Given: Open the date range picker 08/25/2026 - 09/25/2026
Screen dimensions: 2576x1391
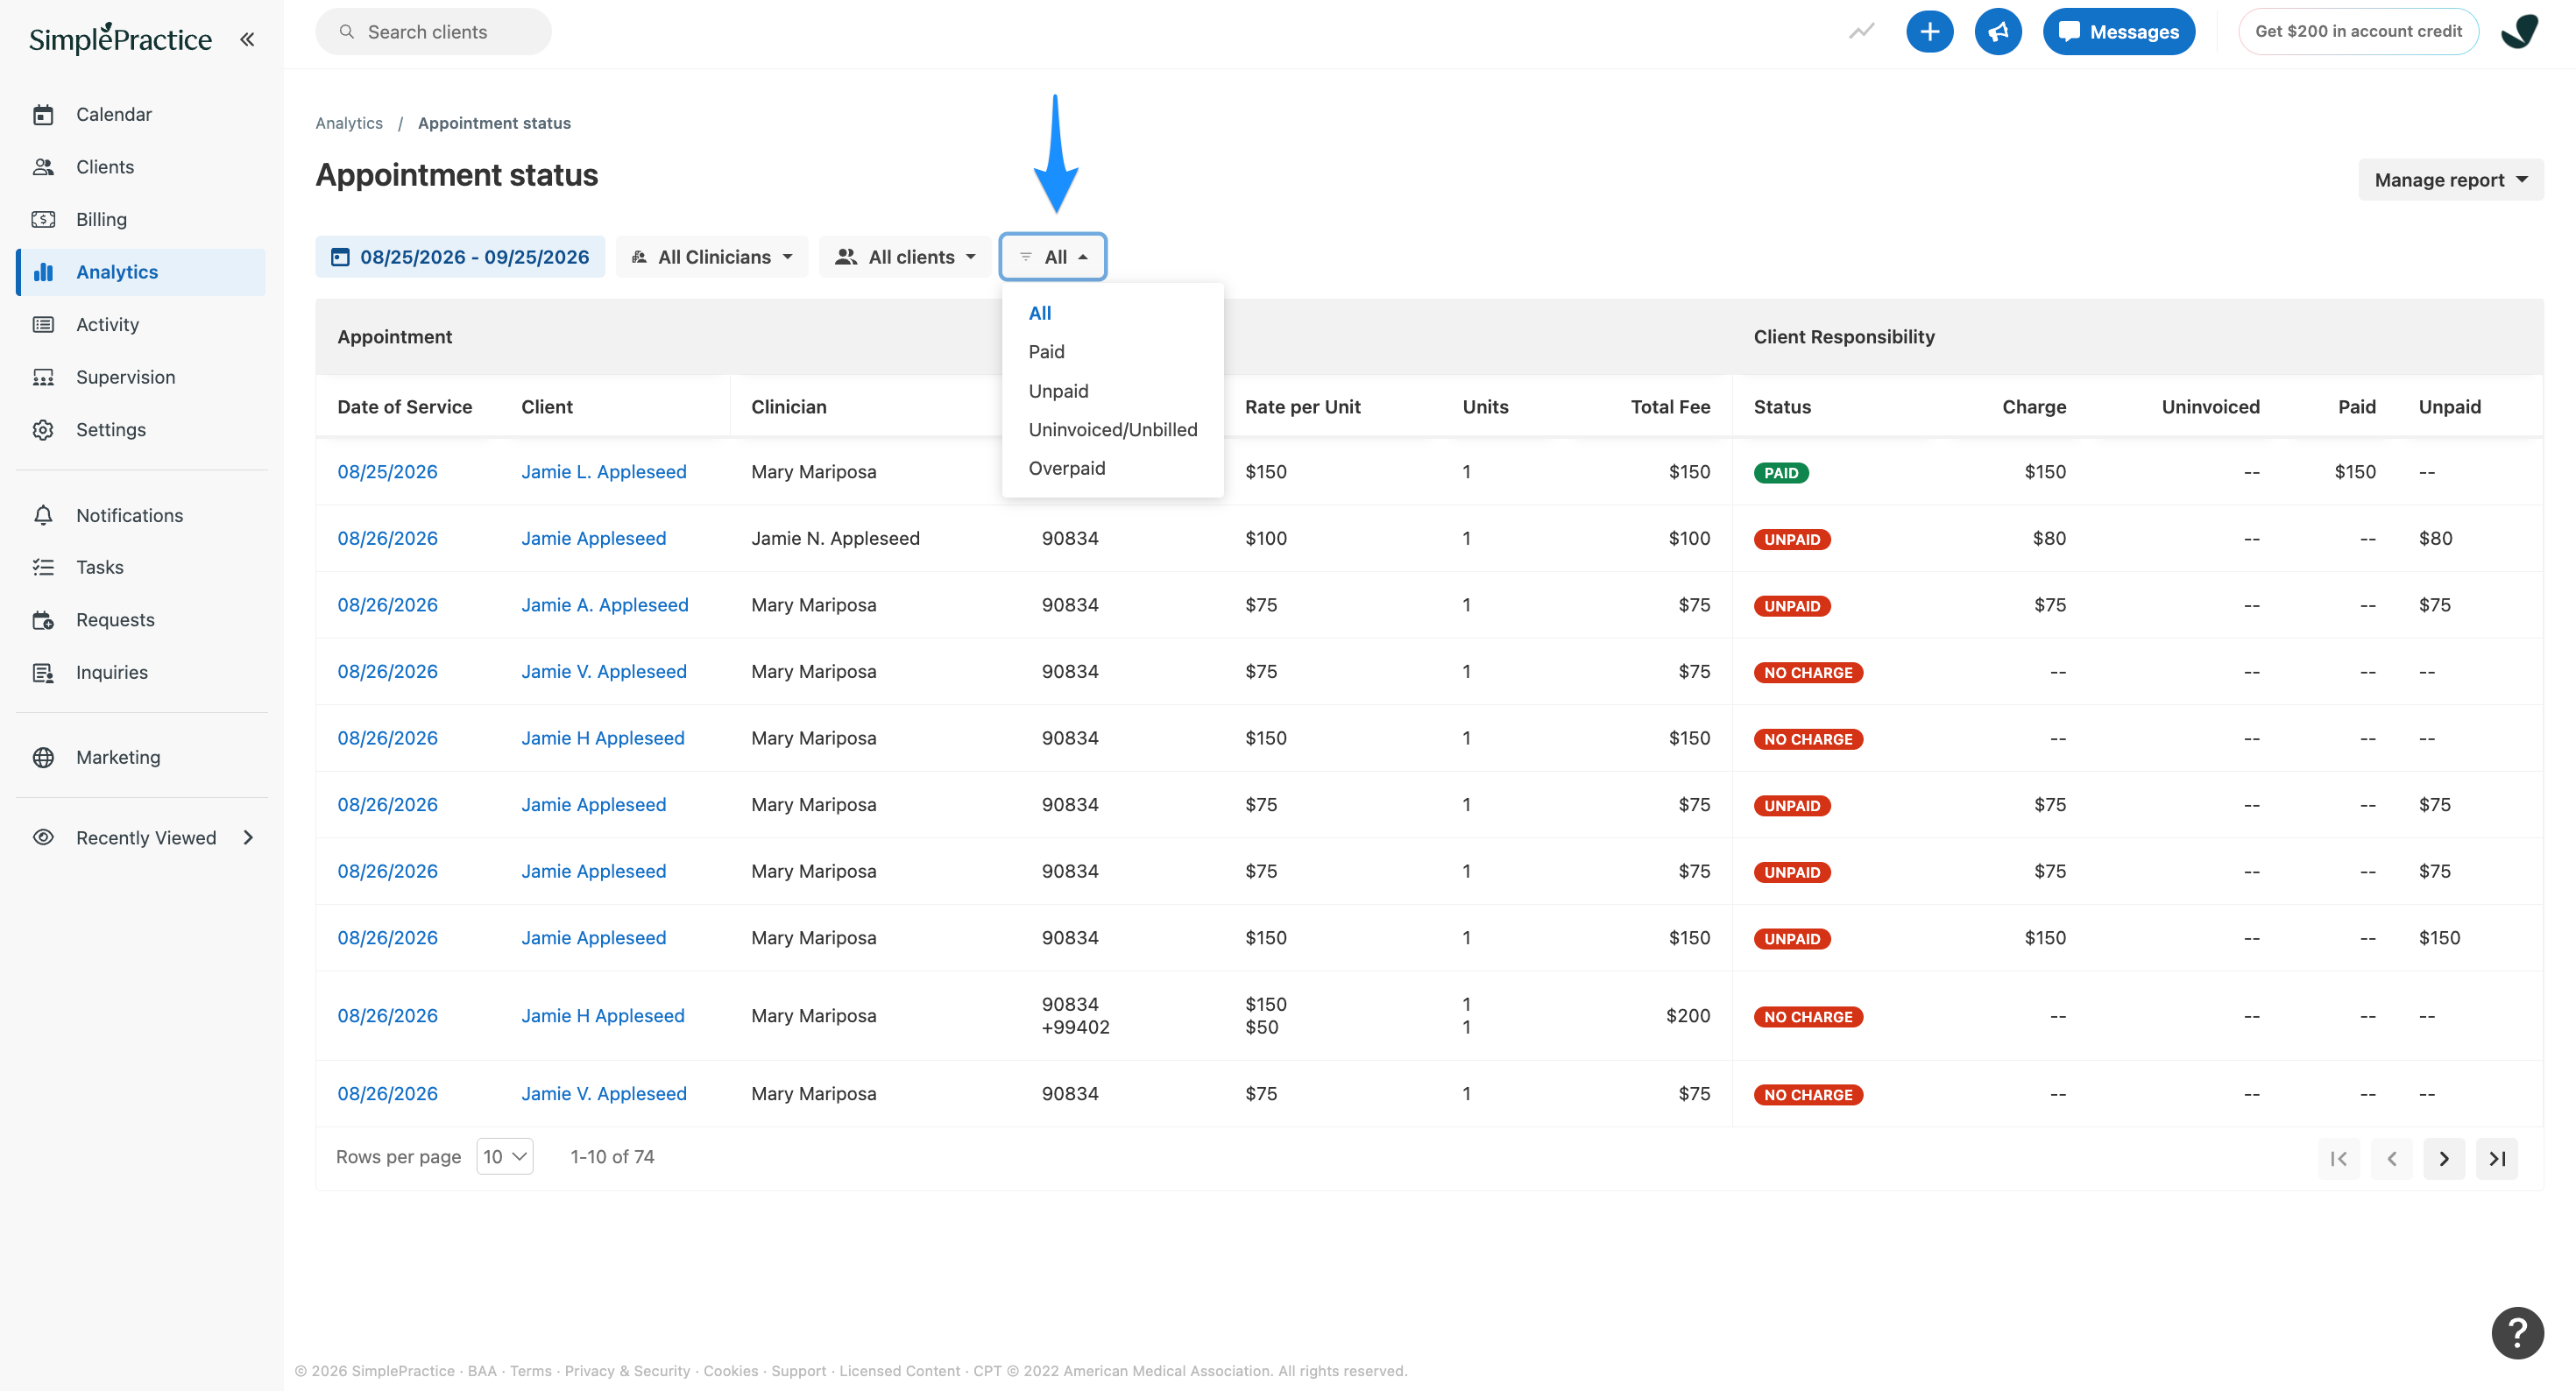Looking at the screenshot, I should coord(460,257).
